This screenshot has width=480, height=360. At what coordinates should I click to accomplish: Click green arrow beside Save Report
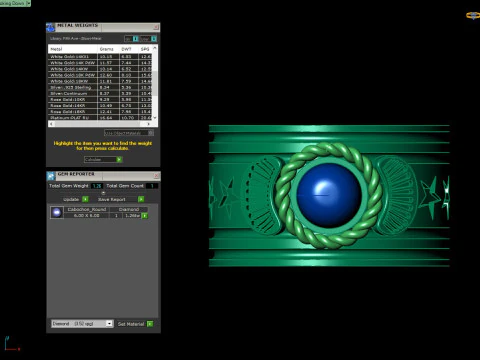tap(141, 199)
